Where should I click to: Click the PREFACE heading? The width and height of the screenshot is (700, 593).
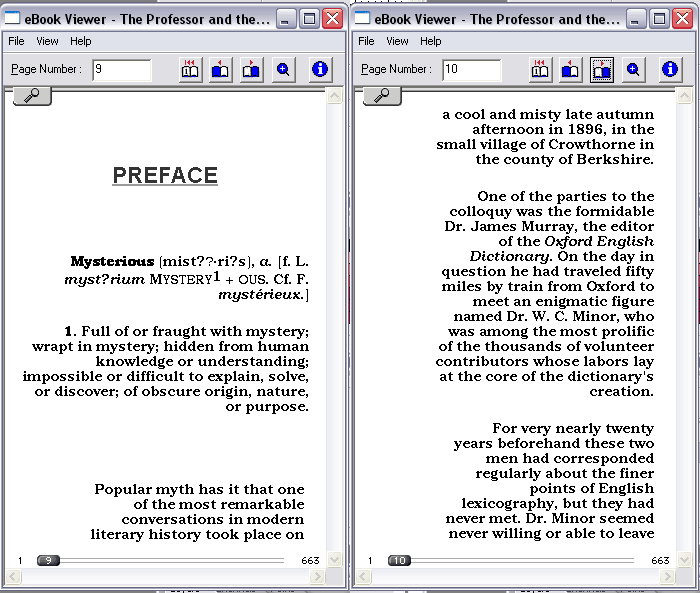(x=165, y=175)
